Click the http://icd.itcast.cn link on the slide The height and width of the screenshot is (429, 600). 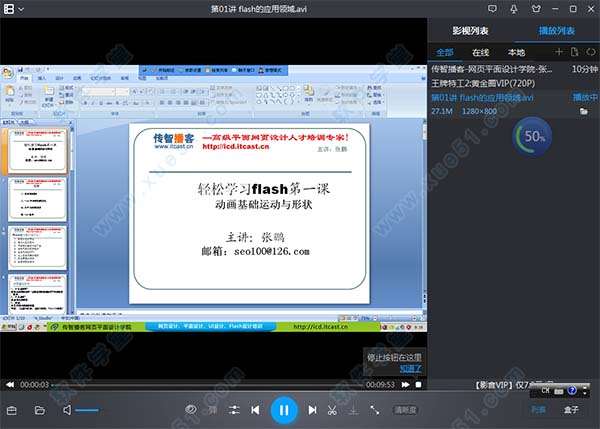(x=236, y=147)
